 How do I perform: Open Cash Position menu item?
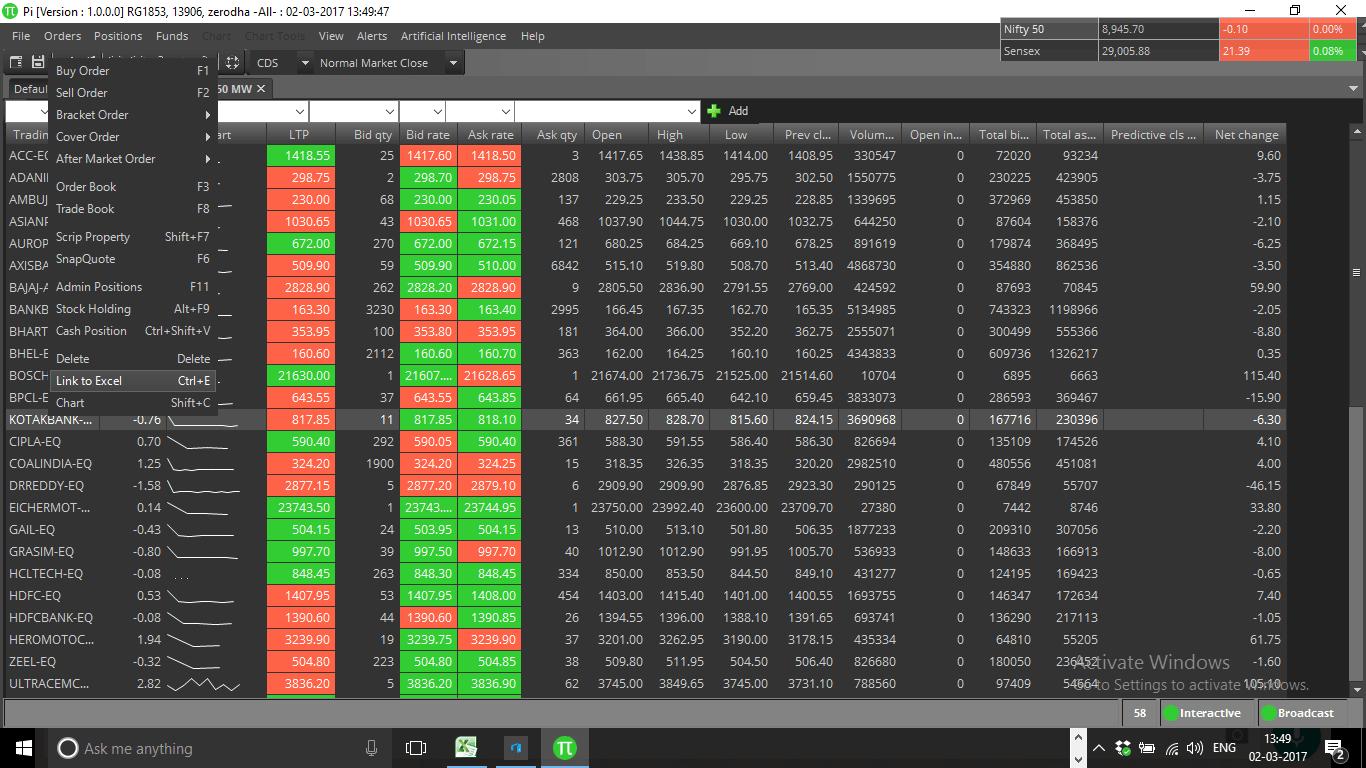(133, 331)
